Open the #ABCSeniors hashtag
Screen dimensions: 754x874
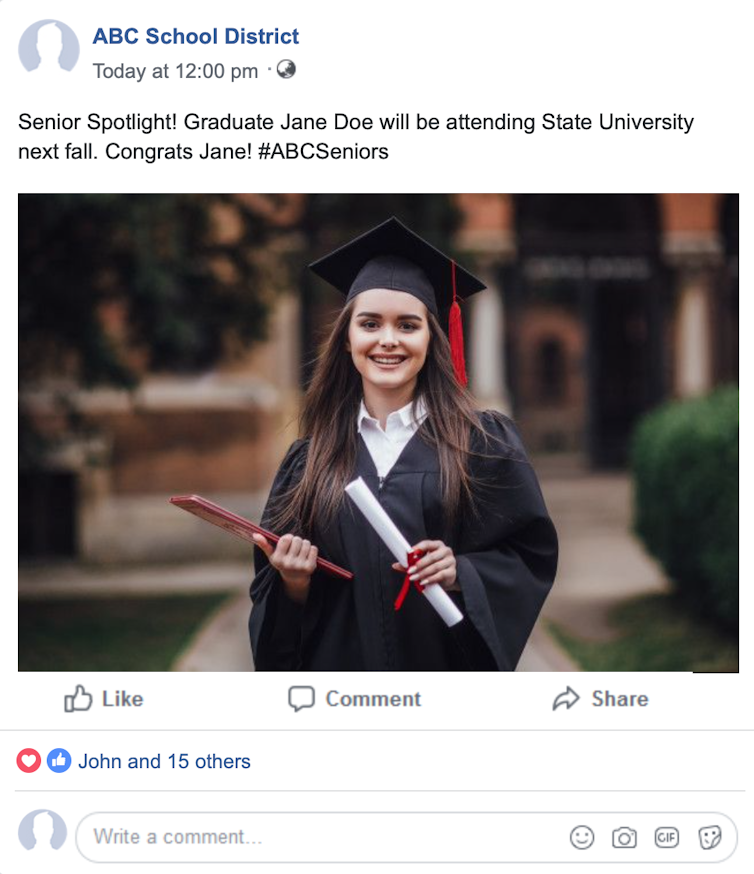coord(321,153)
